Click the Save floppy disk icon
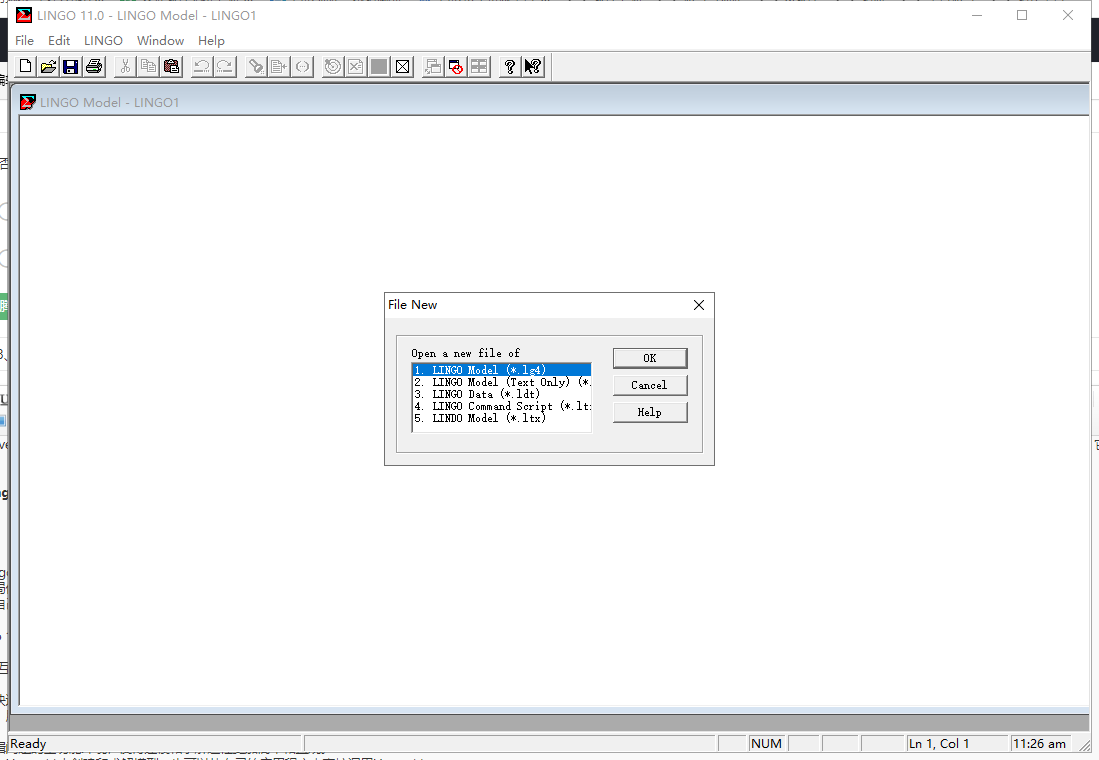 71,67
